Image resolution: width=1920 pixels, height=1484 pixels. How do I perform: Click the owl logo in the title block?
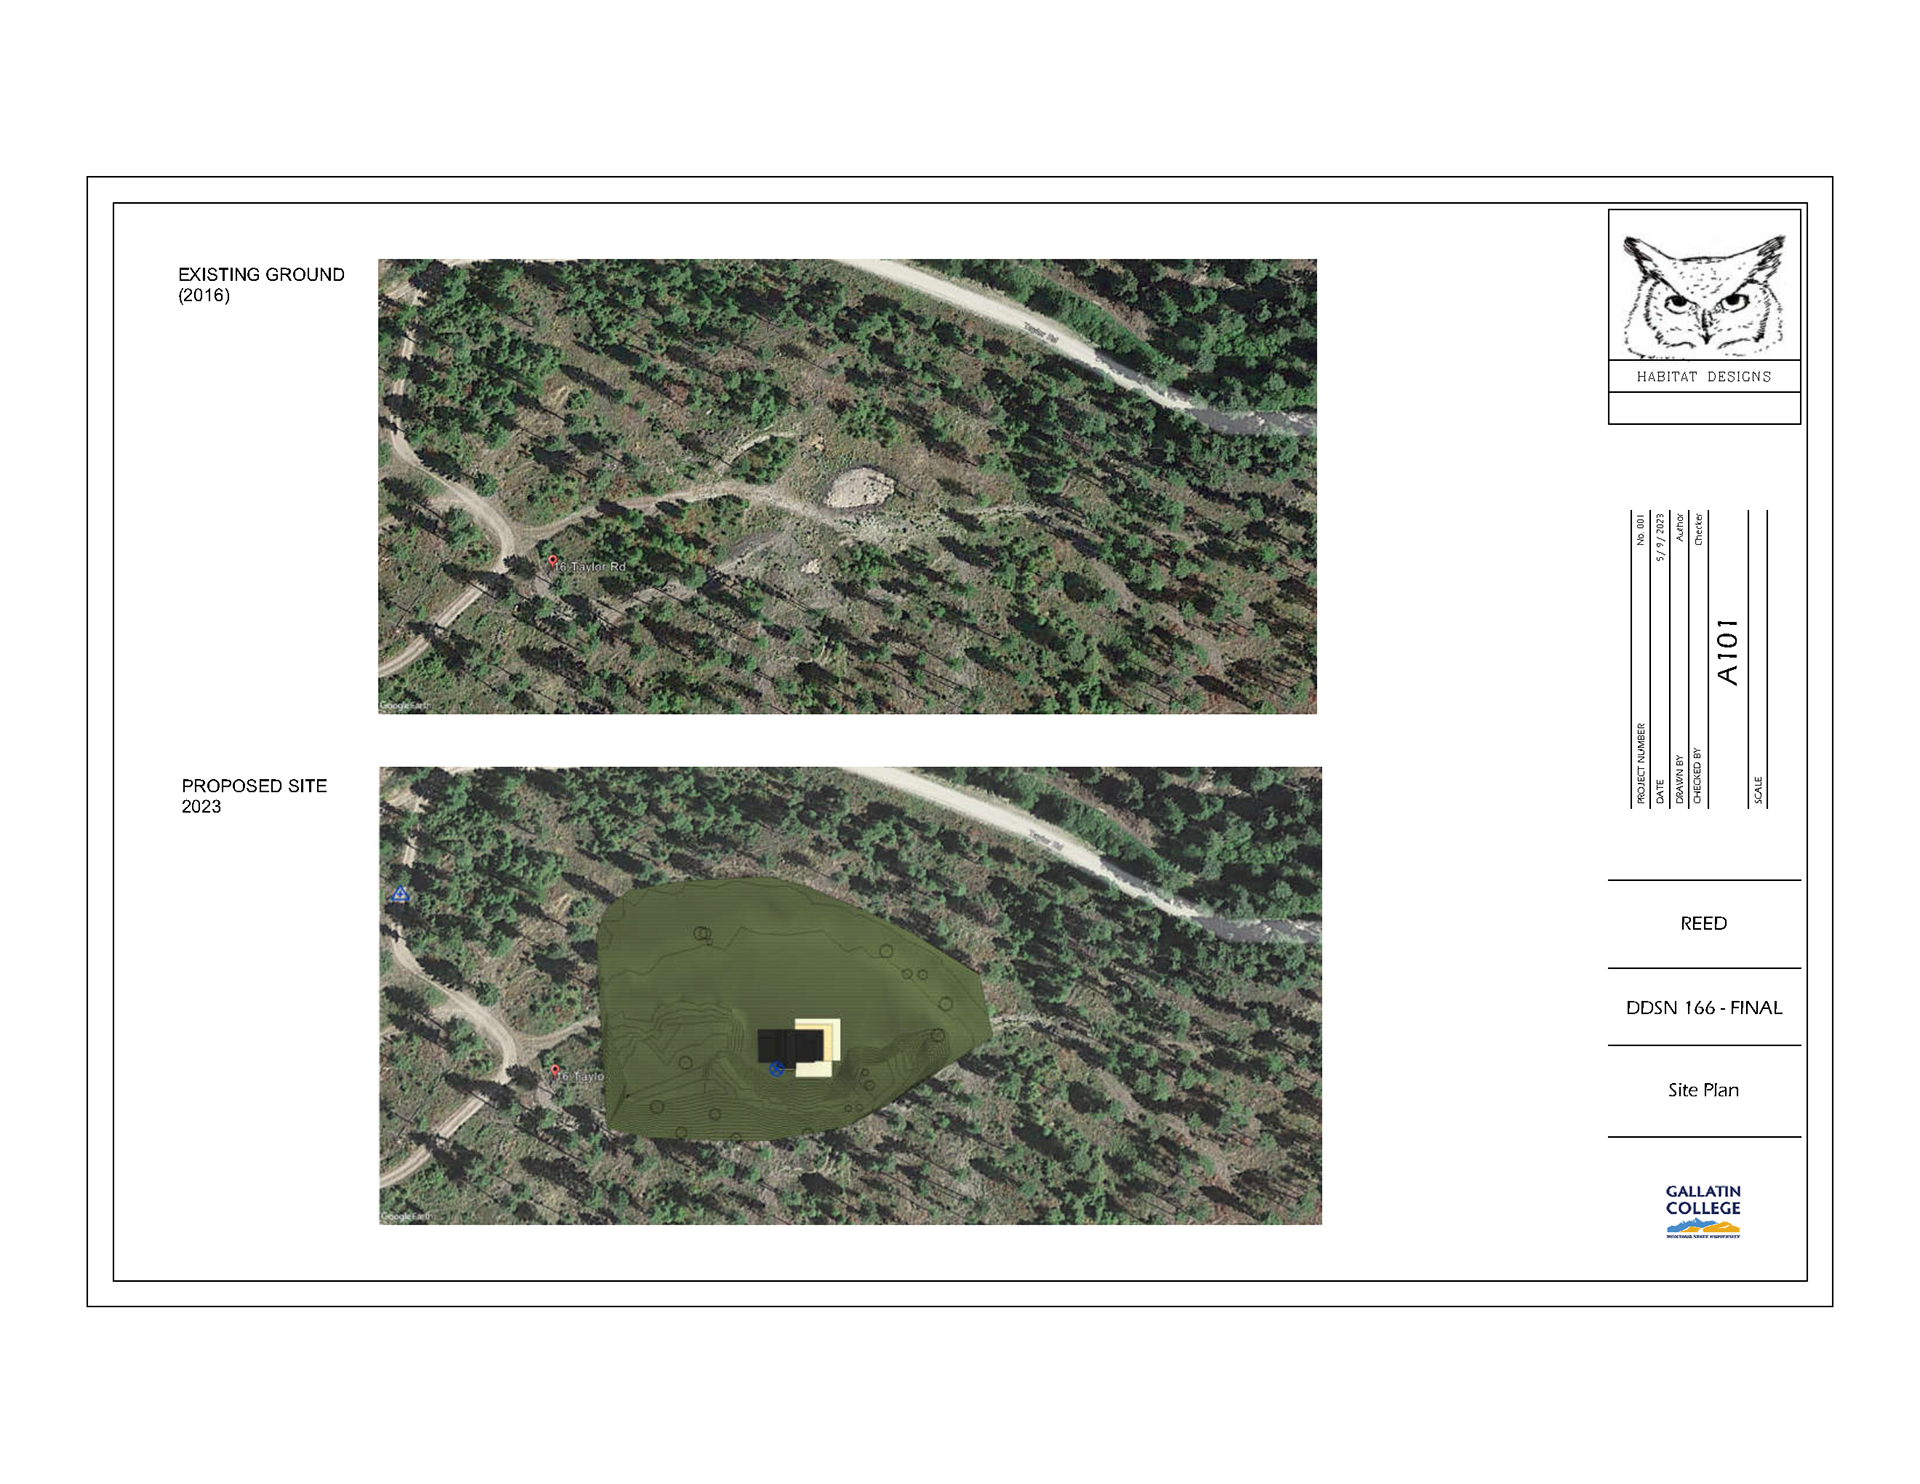1703,295
